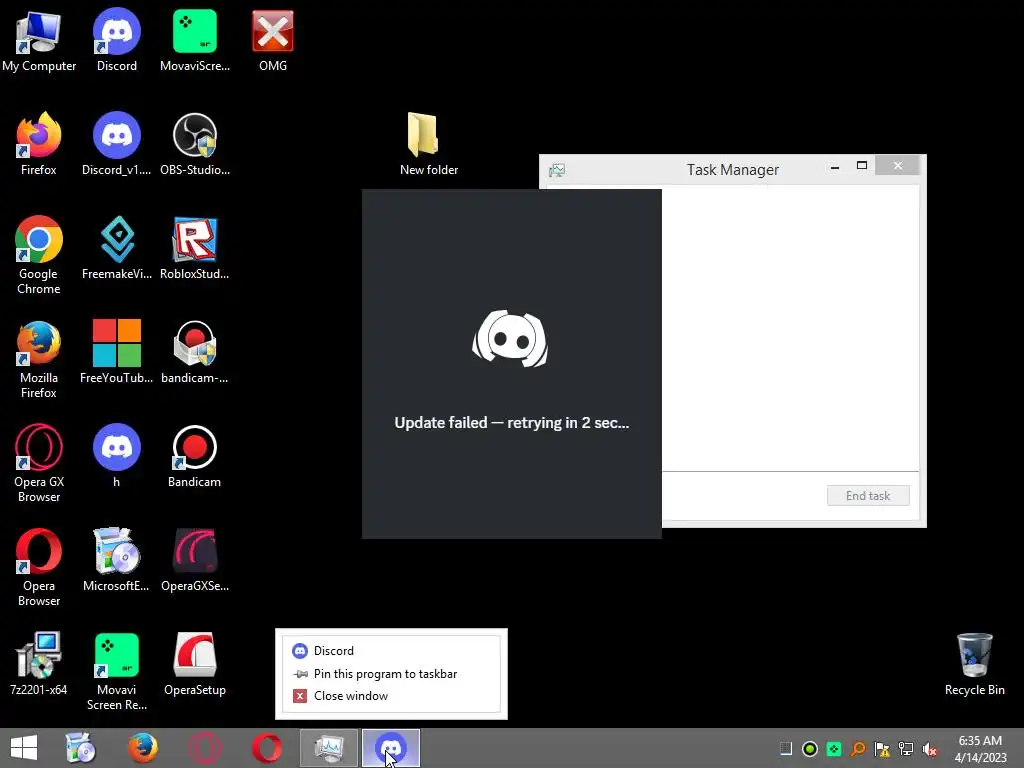Close the Task Manager window
The width and height of the screenshot is (1024, 768).
pos(897,166)
